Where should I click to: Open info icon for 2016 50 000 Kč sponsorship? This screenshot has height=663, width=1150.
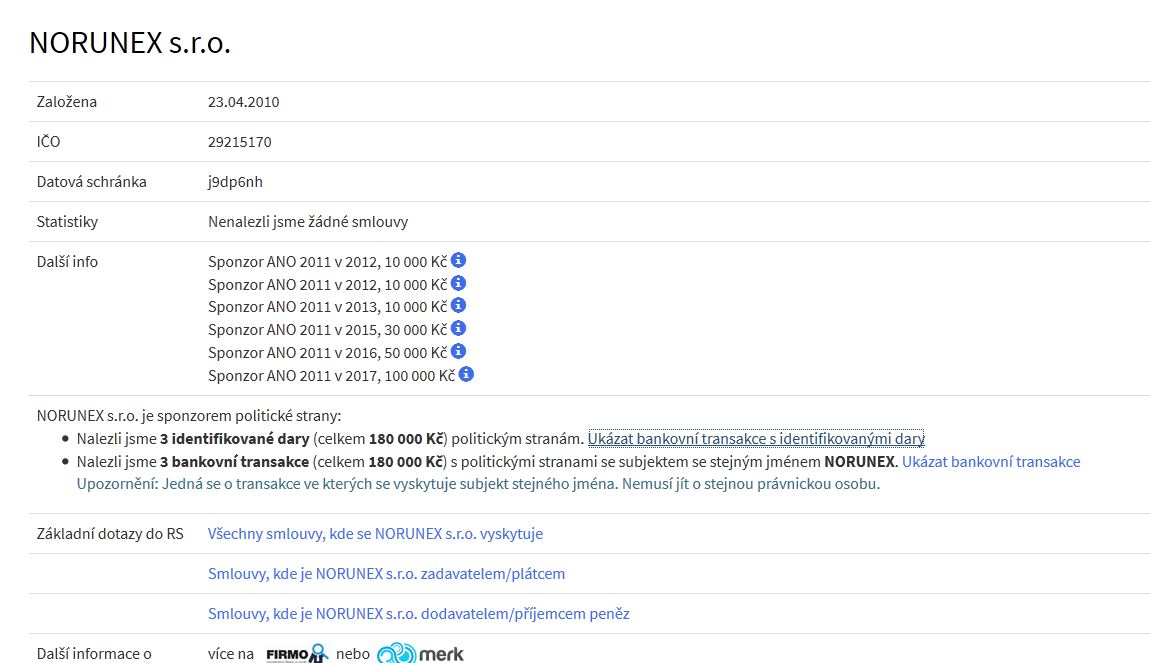458,351
